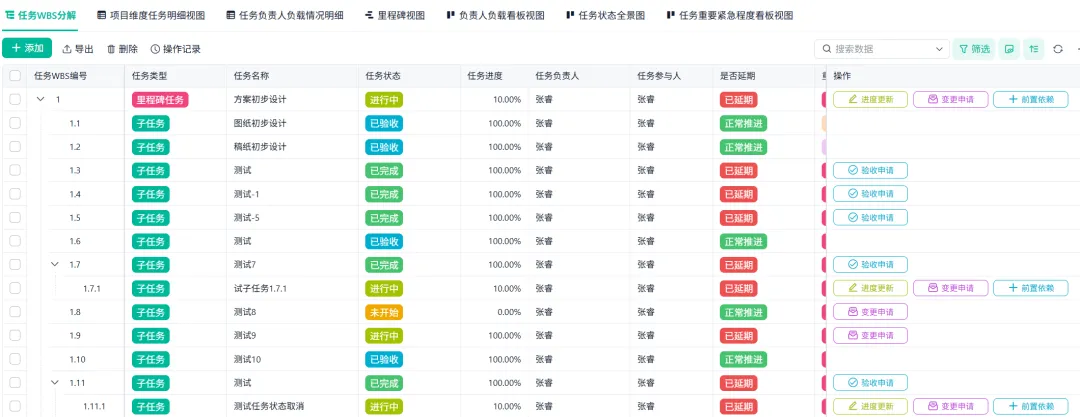This screenshot has width=1080, height=417.
Task: Click 前置依赖 in row 1.7.1
Action: click(1030, 288)
